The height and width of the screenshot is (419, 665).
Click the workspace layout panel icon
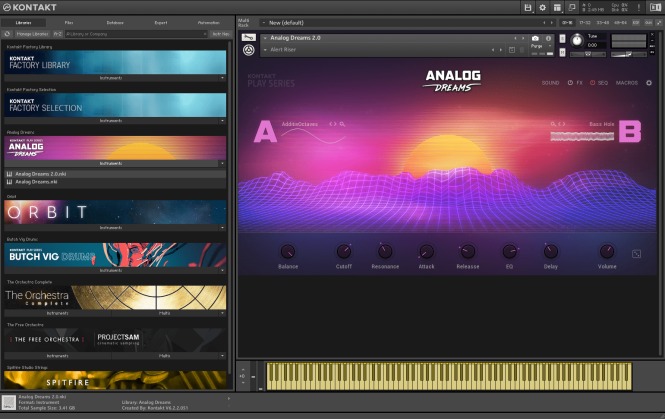pos(557,7)
